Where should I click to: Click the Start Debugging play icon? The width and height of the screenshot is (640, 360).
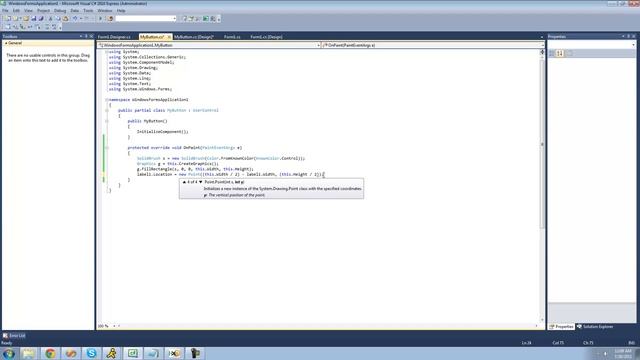(x=100, y=18)
